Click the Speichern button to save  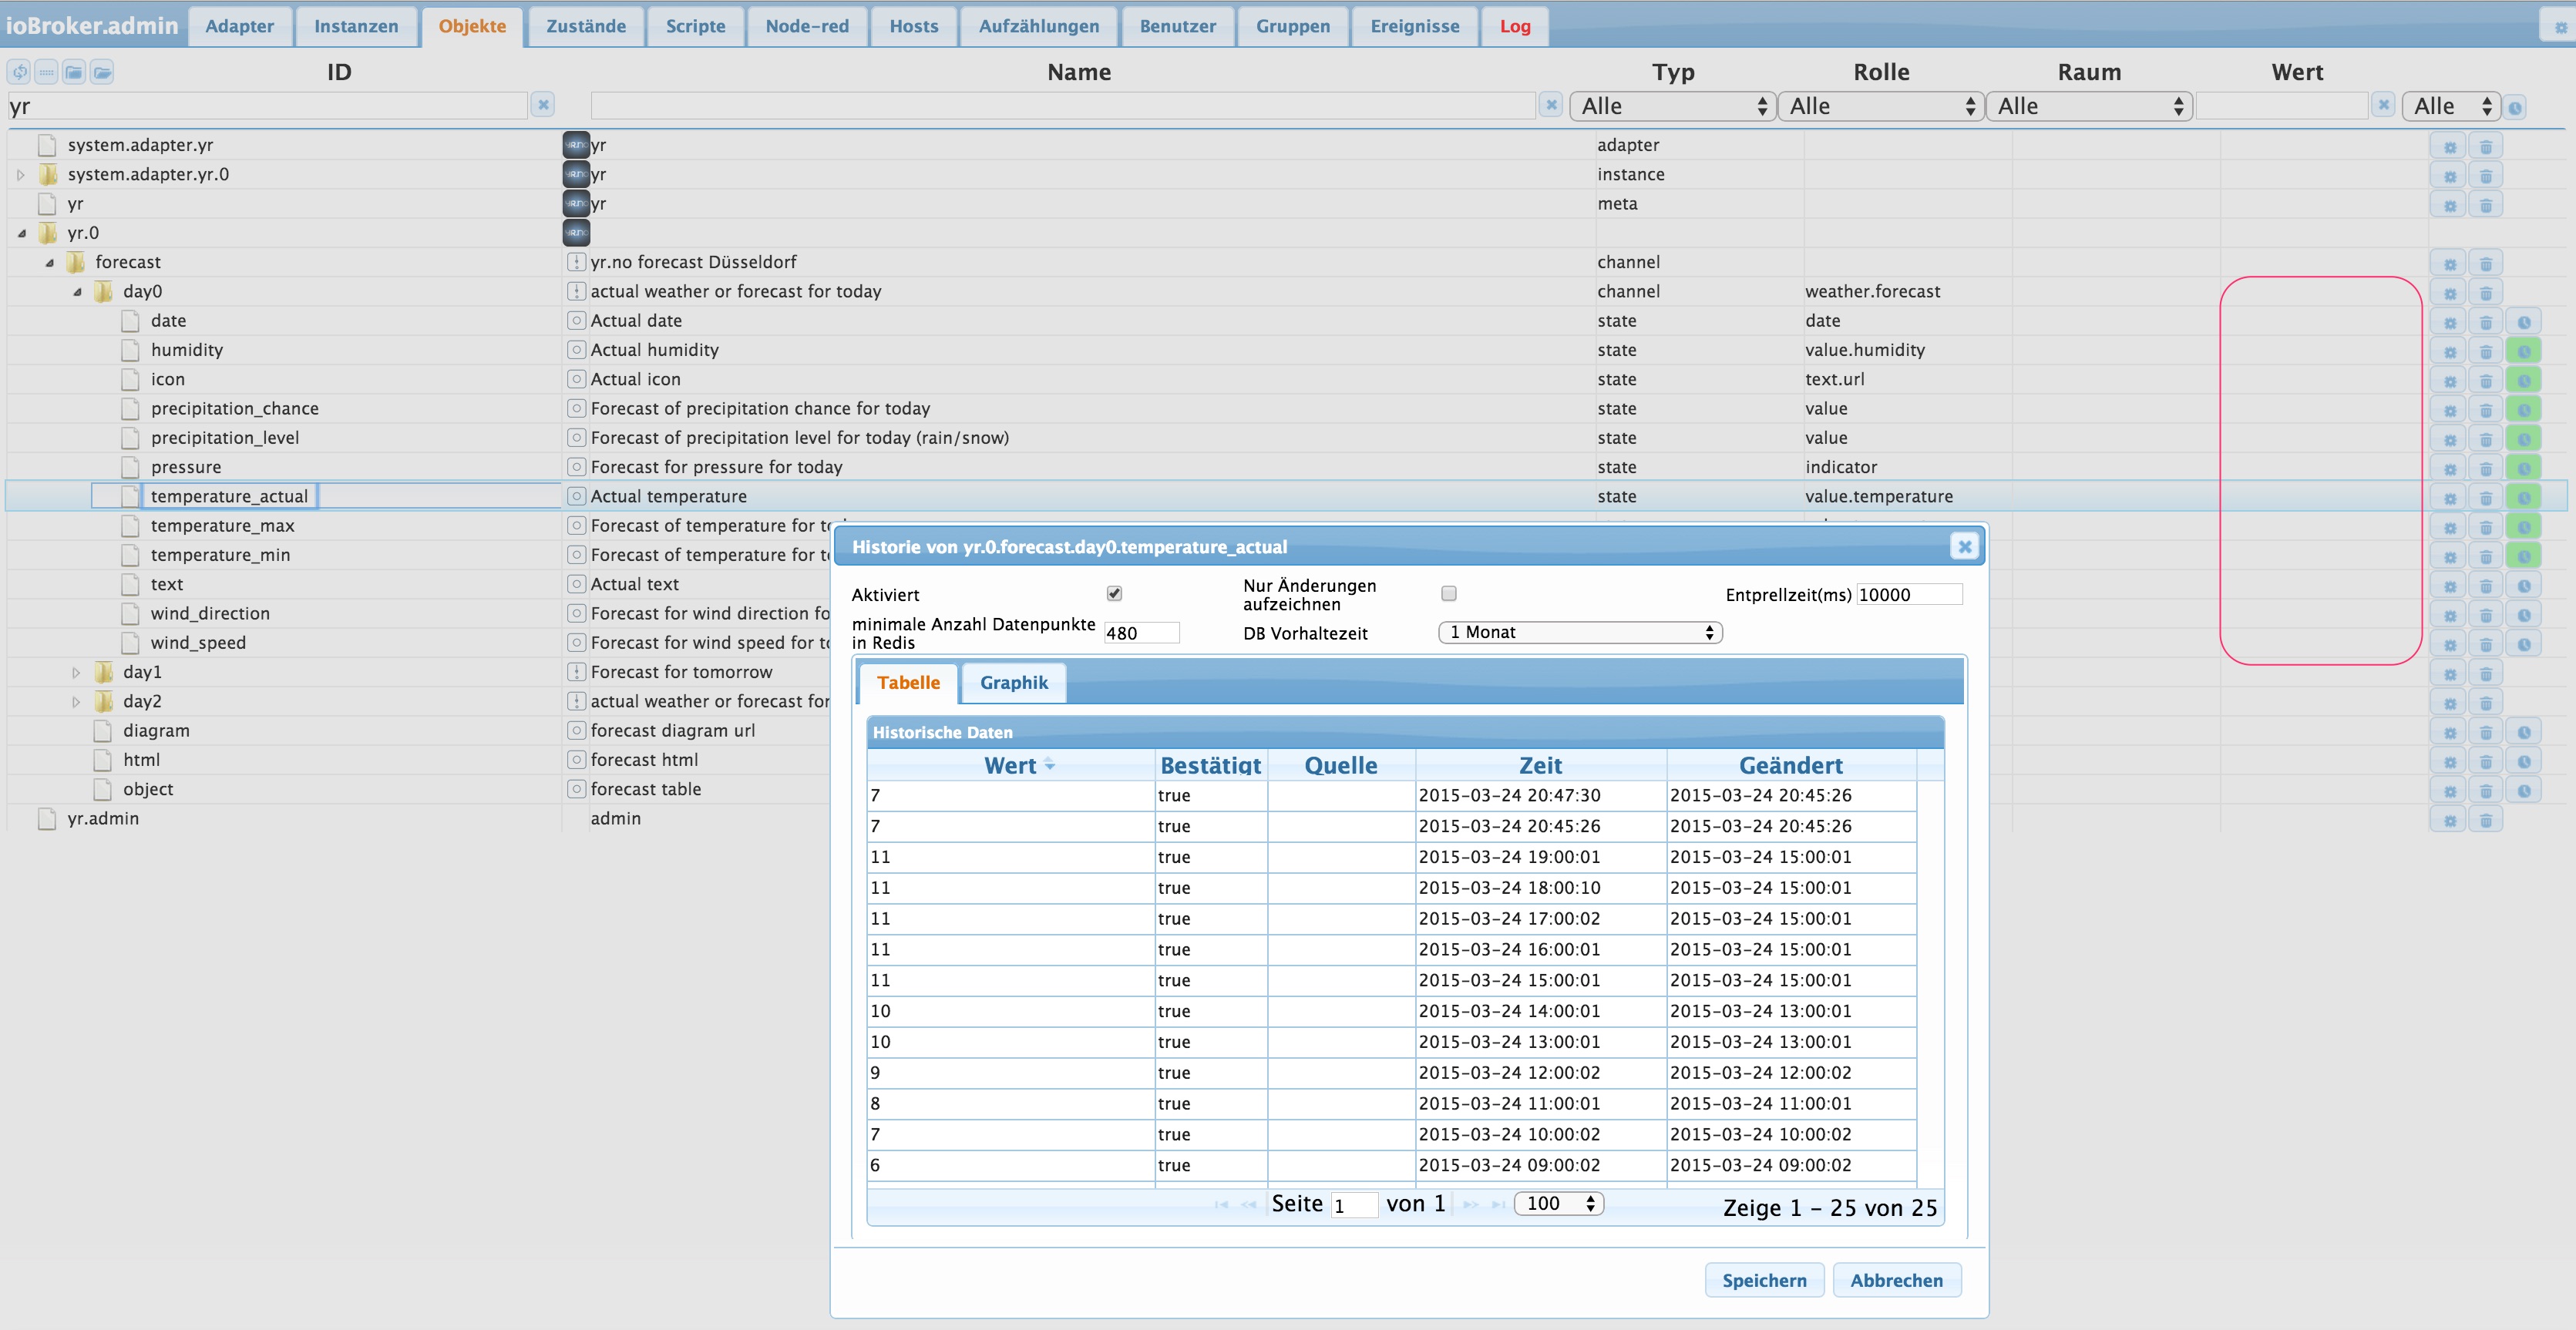(1762, 1279)
